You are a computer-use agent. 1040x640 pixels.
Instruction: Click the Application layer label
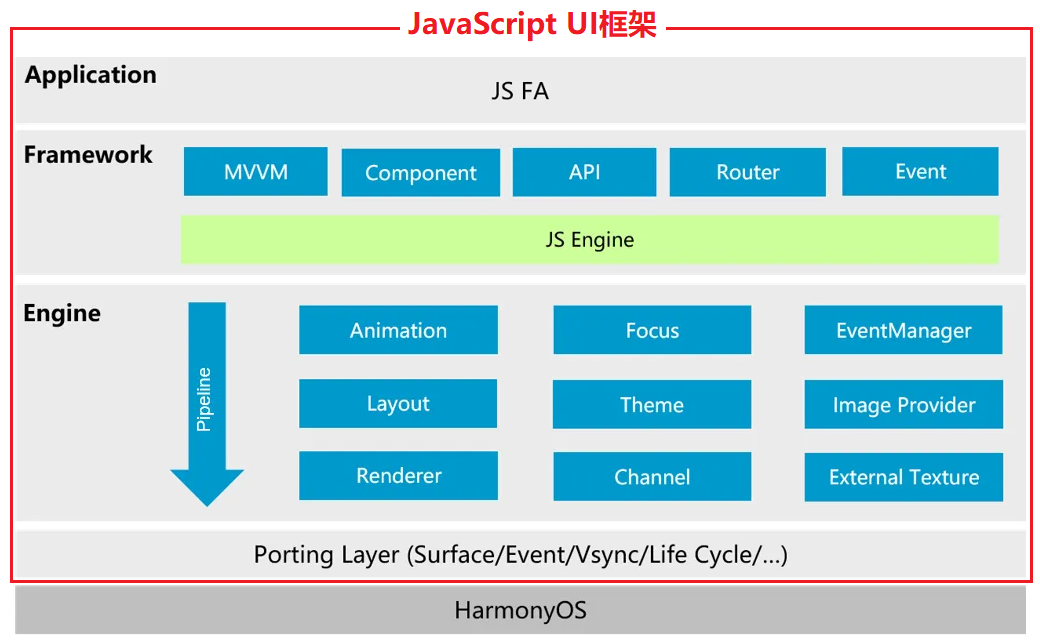click(91, 75)
